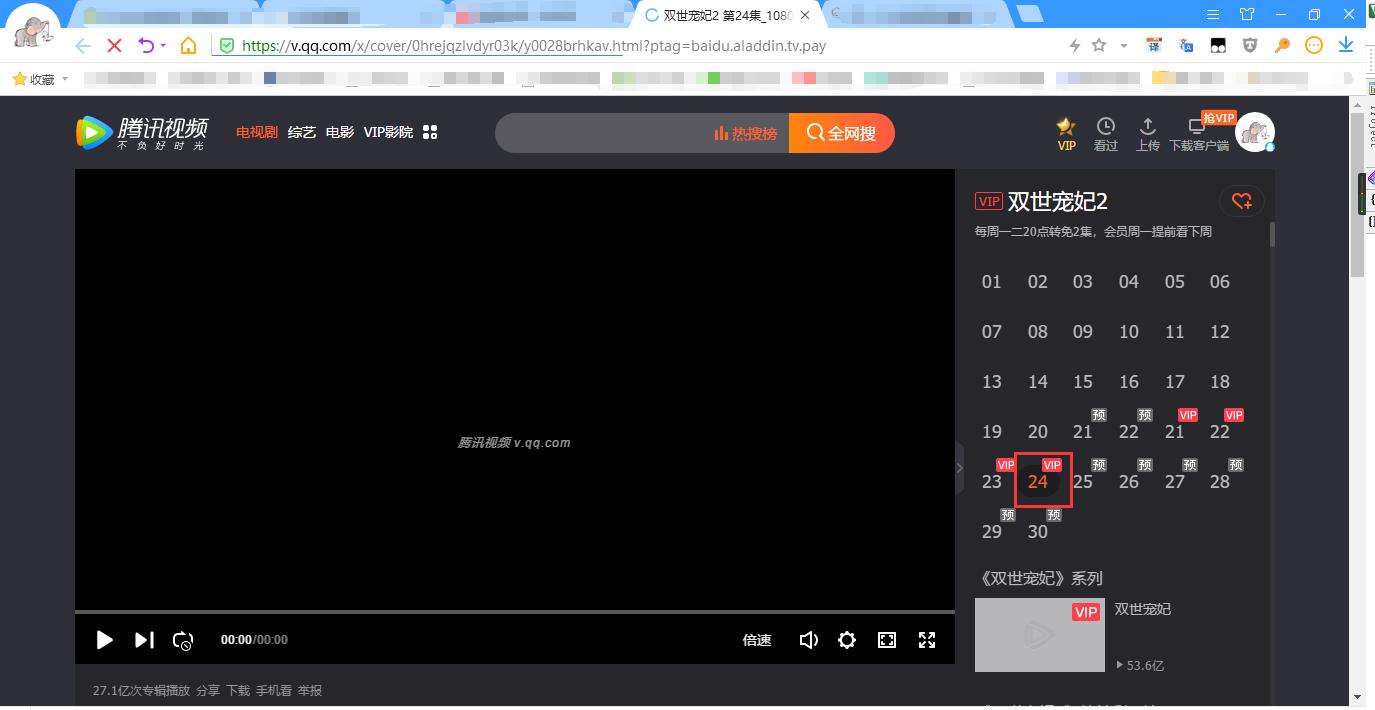The image size is (1375, 710).
Task: Select episode 05 from the list
Action: pos(1174,282)
